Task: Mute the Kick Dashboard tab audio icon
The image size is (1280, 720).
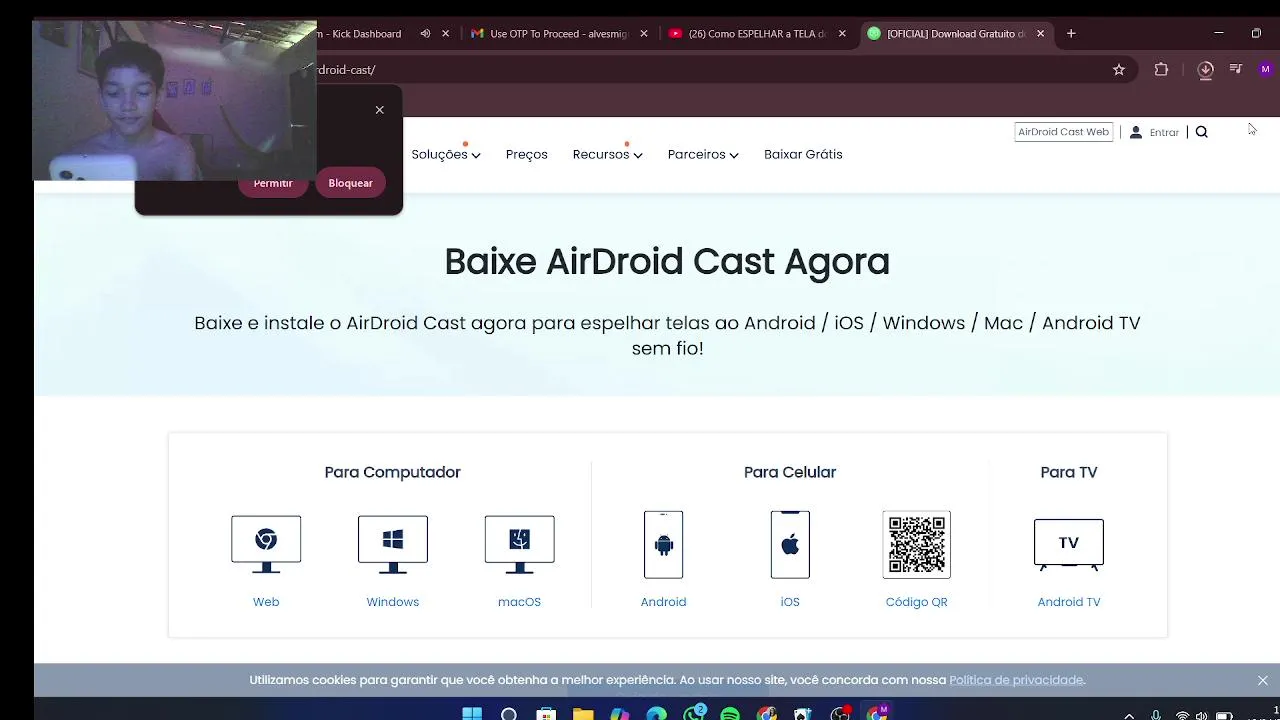Action: tap(425, 34)
